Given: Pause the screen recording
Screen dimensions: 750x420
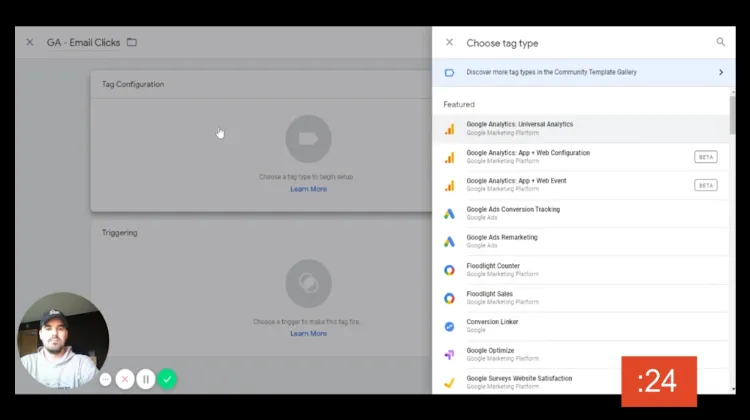Looking at the screenshot, I should (x=146, y=379).
